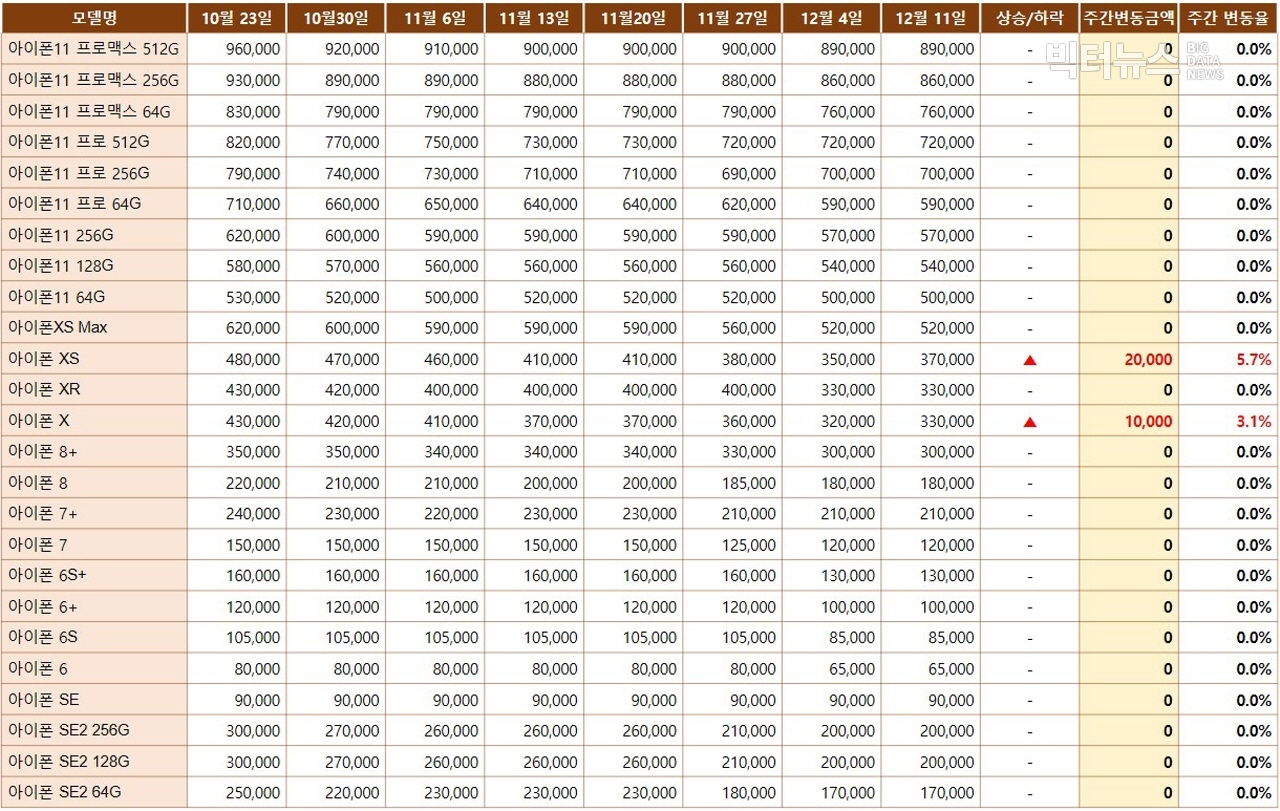Select the 아이폰11 프로 256G model cell
Viewport: 1280px width, 811px height.
click(94, 173)
